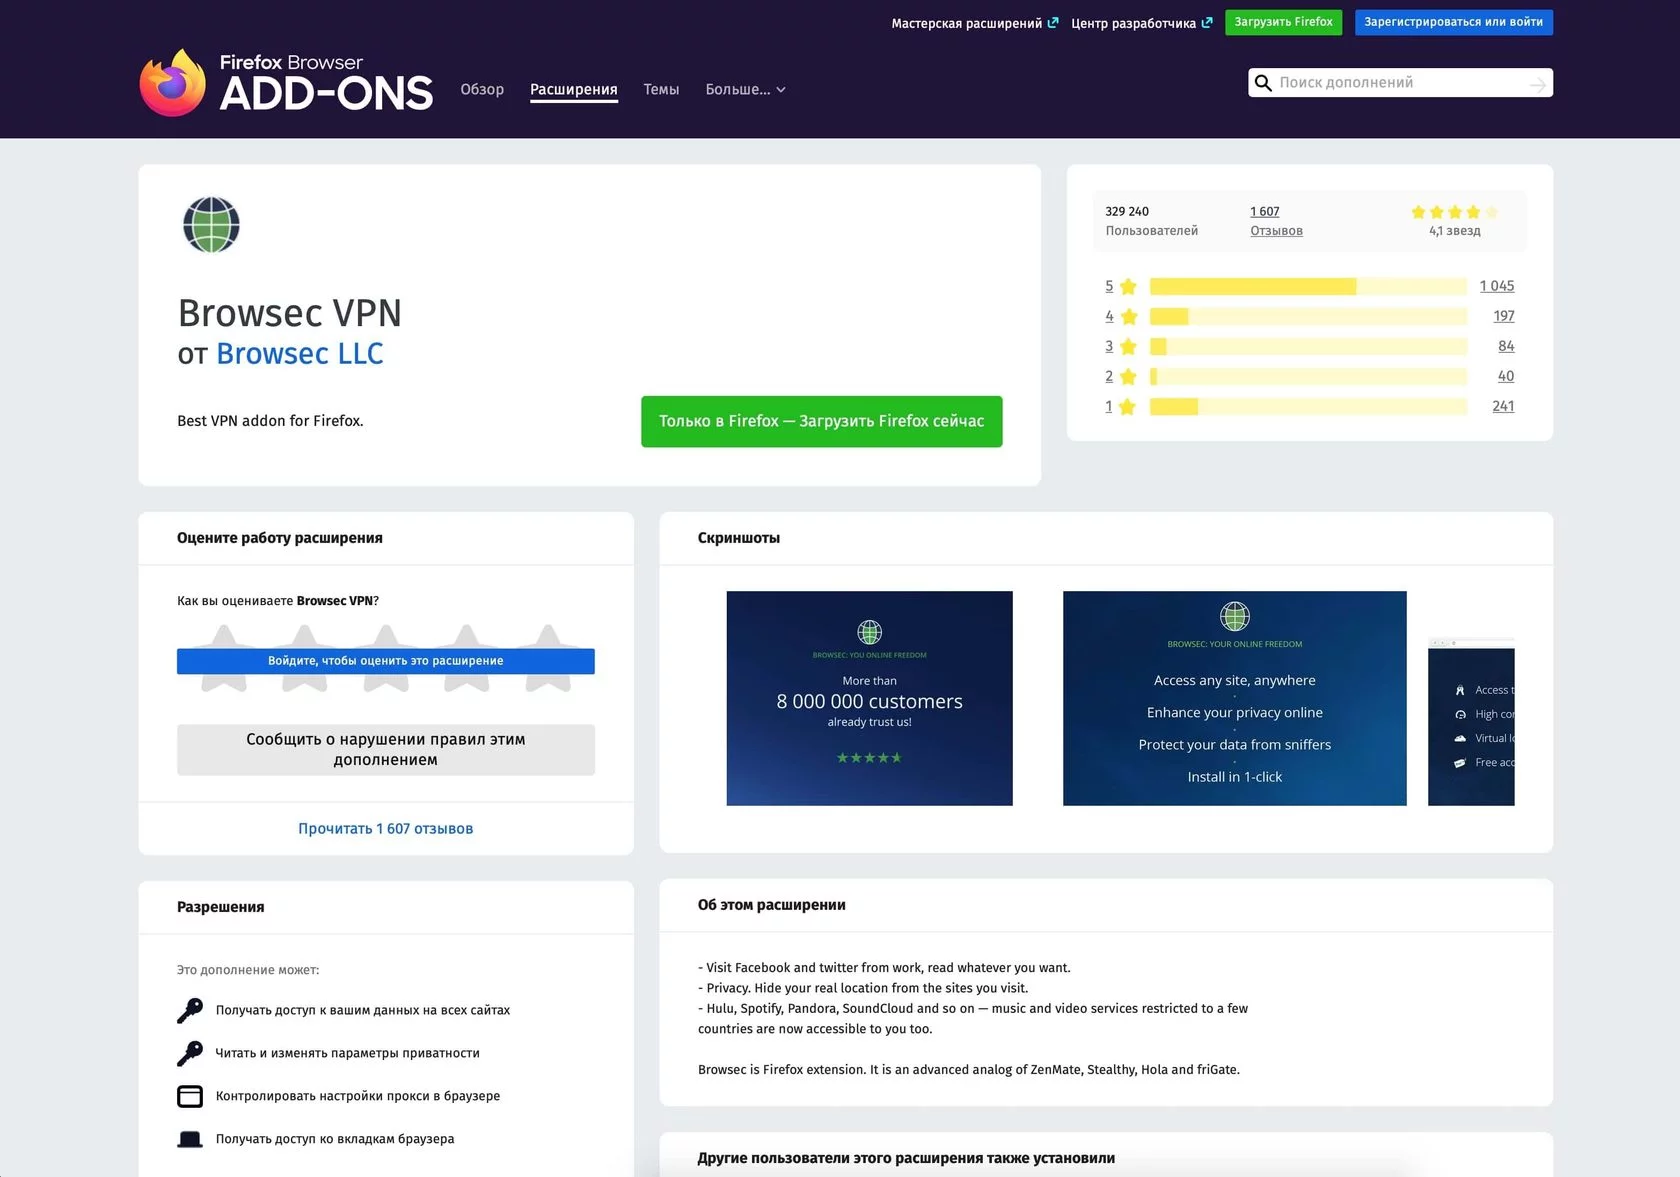Screen dimensions: 1680x1177
Task: Open the Access any site, anywhere screenshot
Action: coord(1234,698)
